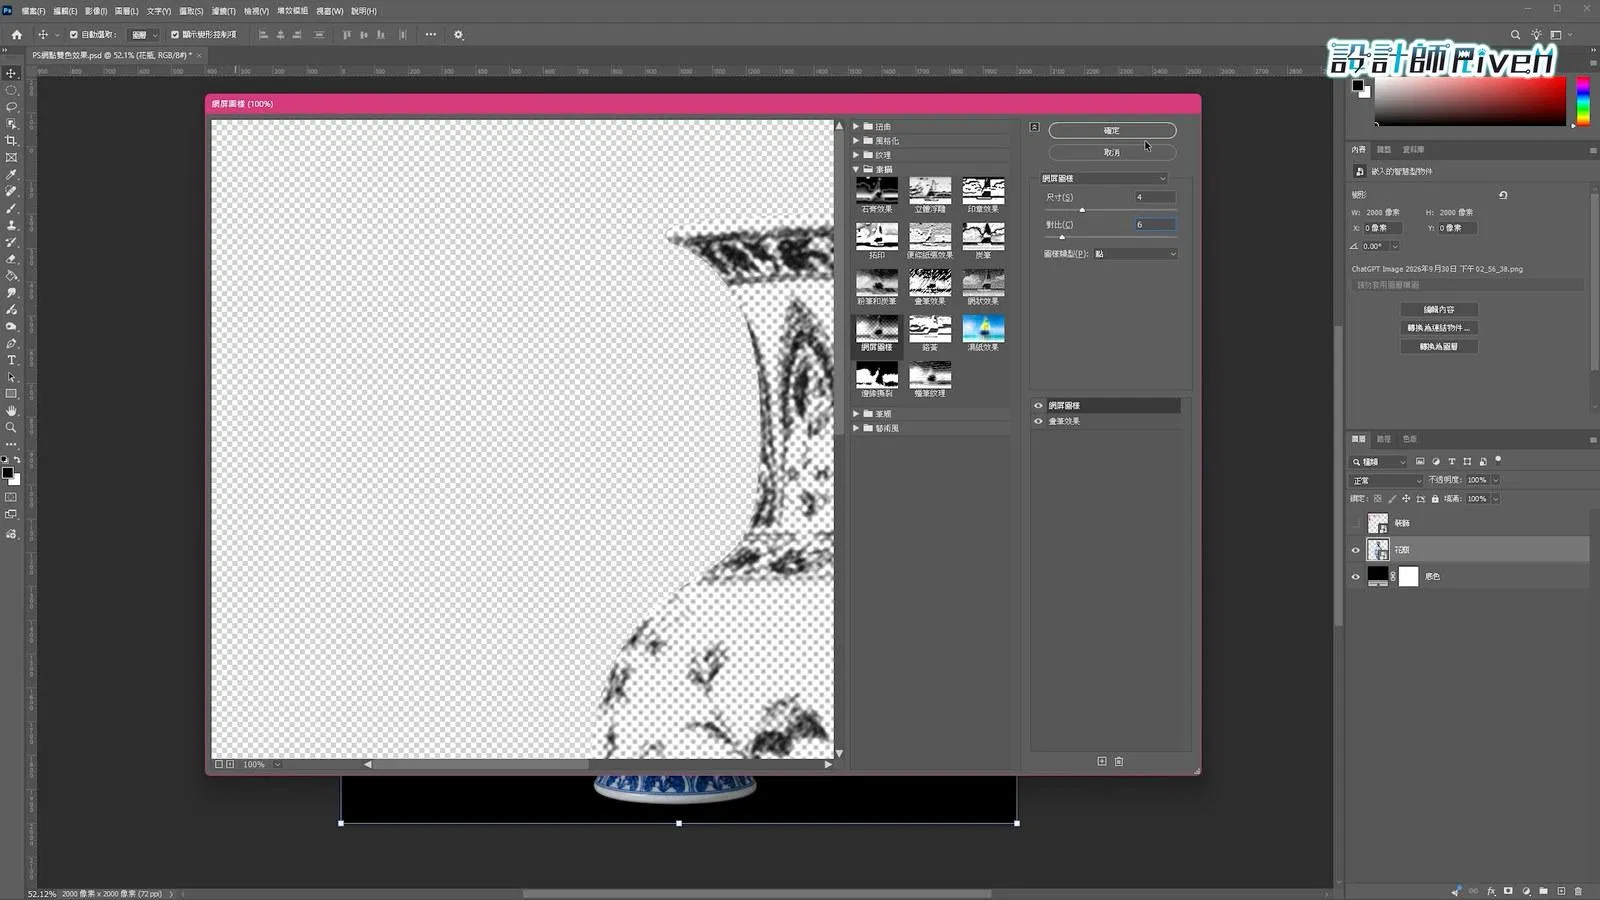This screenshot has width=1600, height=900.
Task: Open the 濾鏡(T) menu
Action: click(x=223, y=11)
